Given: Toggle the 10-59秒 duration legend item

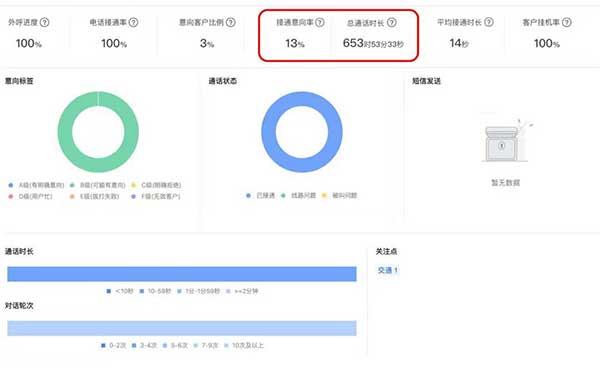Looking at the screenshot, I should pos(155,291).
